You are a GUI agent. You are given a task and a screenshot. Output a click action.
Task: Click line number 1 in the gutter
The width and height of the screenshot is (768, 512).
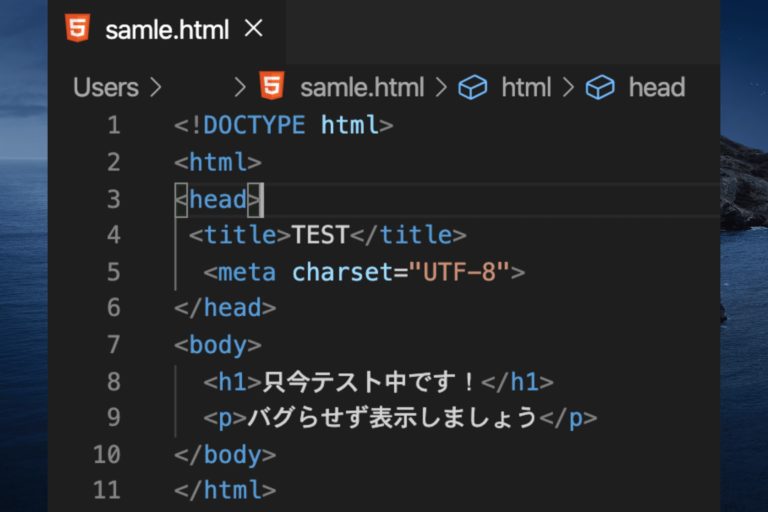click(113, 126)
